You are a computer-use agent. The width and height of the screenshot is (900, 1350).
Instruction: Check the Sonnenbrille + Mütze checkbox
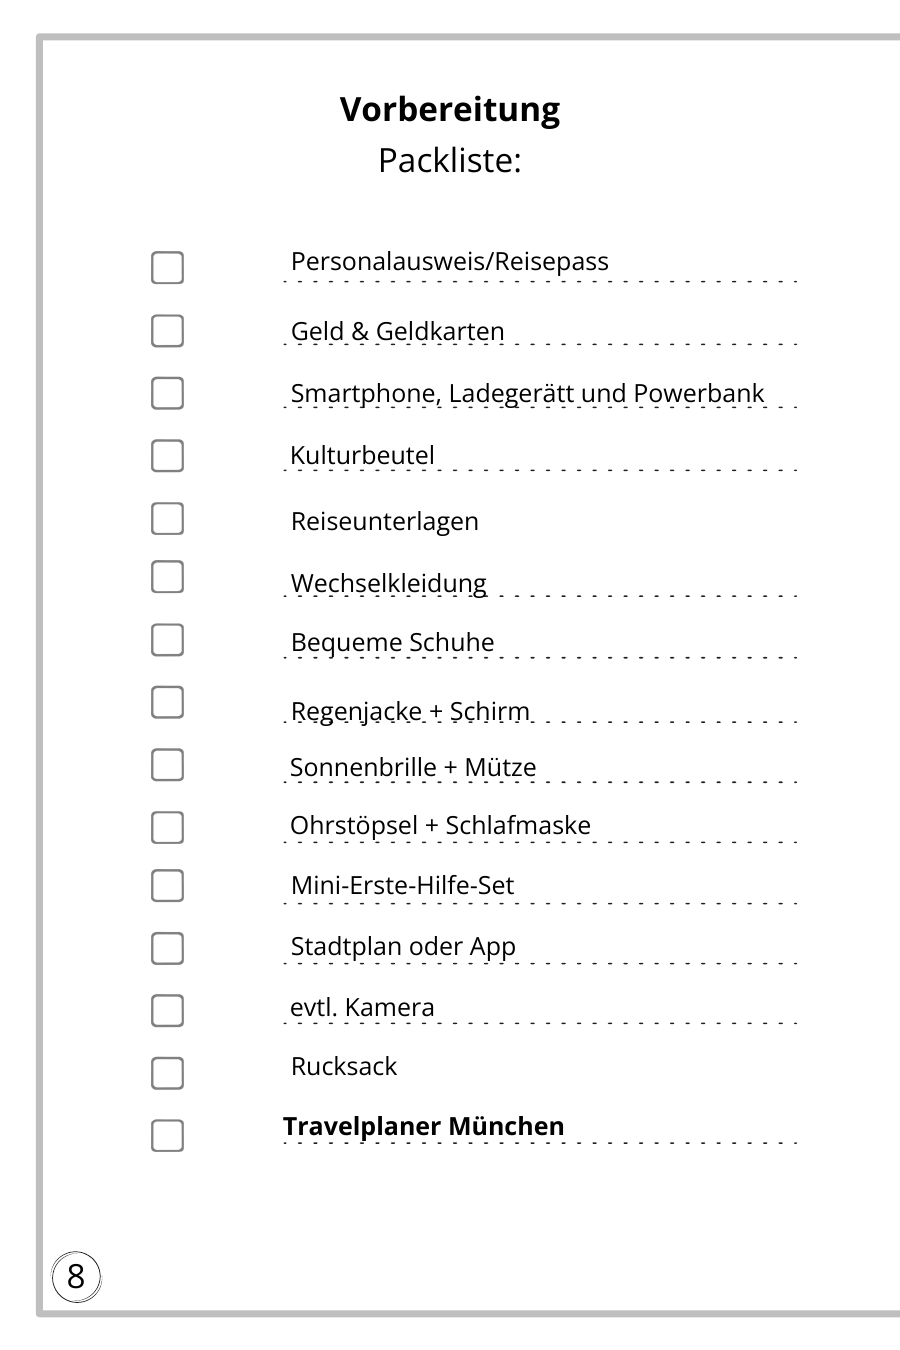click(x=167, y=765)
